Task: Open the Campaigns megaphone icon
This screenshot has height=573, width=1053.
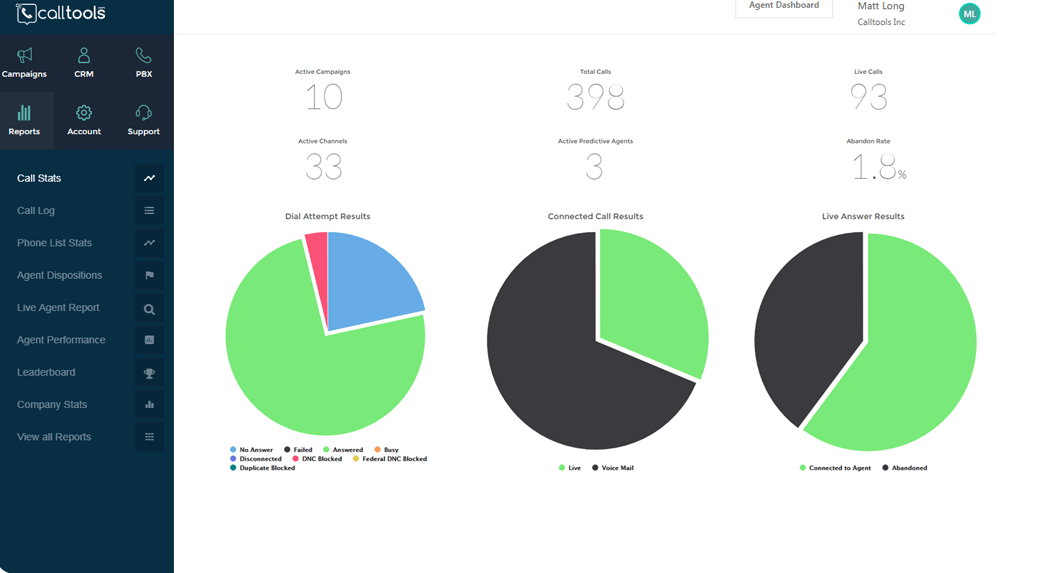Action: point(24,55)
